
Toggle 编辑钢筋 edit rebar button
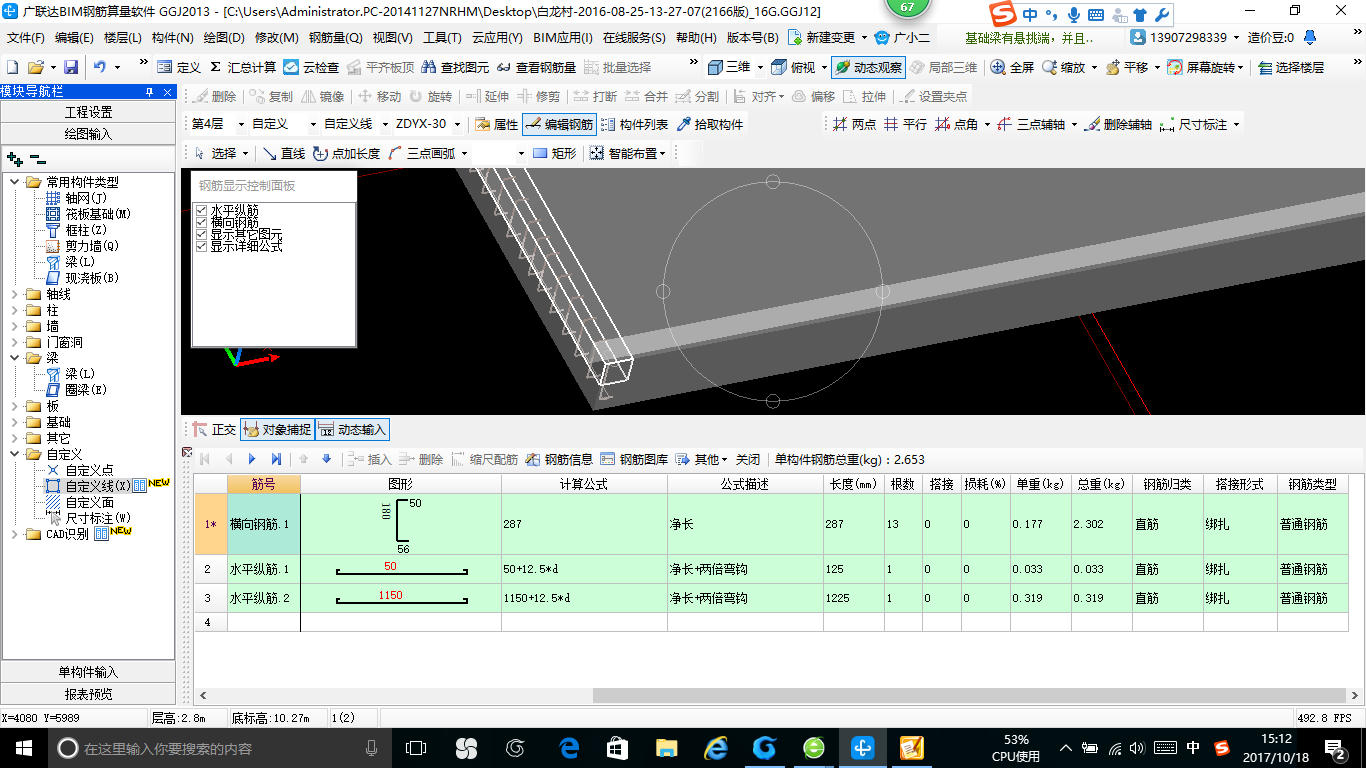pos(560,125)
